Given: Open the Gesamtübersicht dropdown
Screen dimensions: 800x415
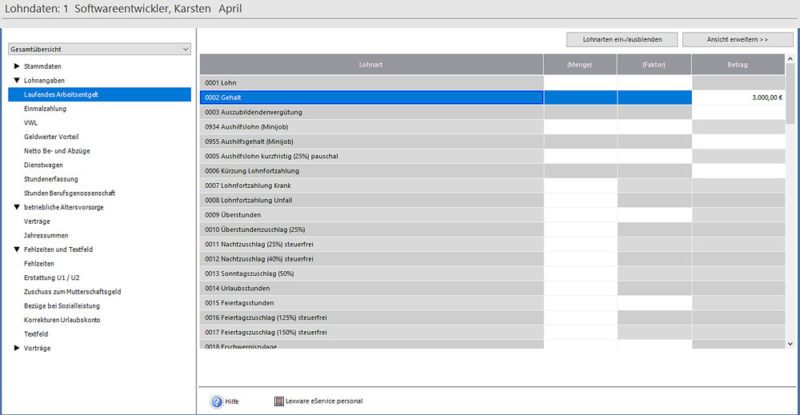Looking at the screenshot, I should [x=99, y=49].
